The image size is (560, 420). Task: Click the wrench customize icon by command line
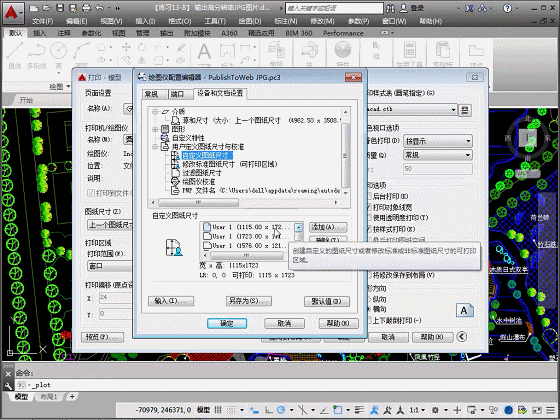(x=8, y=386)
